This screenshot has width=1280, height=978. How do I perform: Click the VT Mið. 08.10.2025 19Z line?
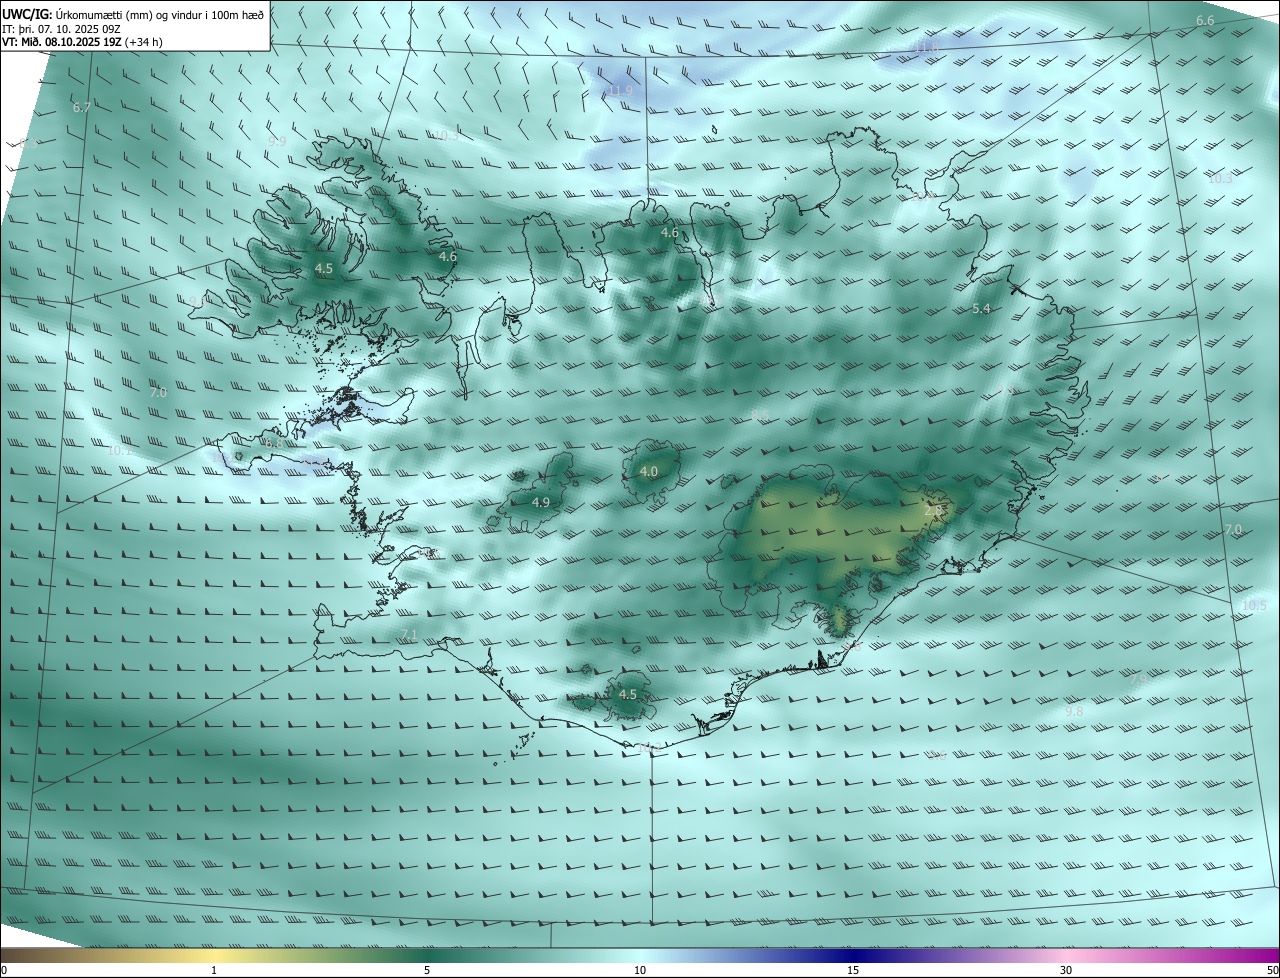pos(83,42)
